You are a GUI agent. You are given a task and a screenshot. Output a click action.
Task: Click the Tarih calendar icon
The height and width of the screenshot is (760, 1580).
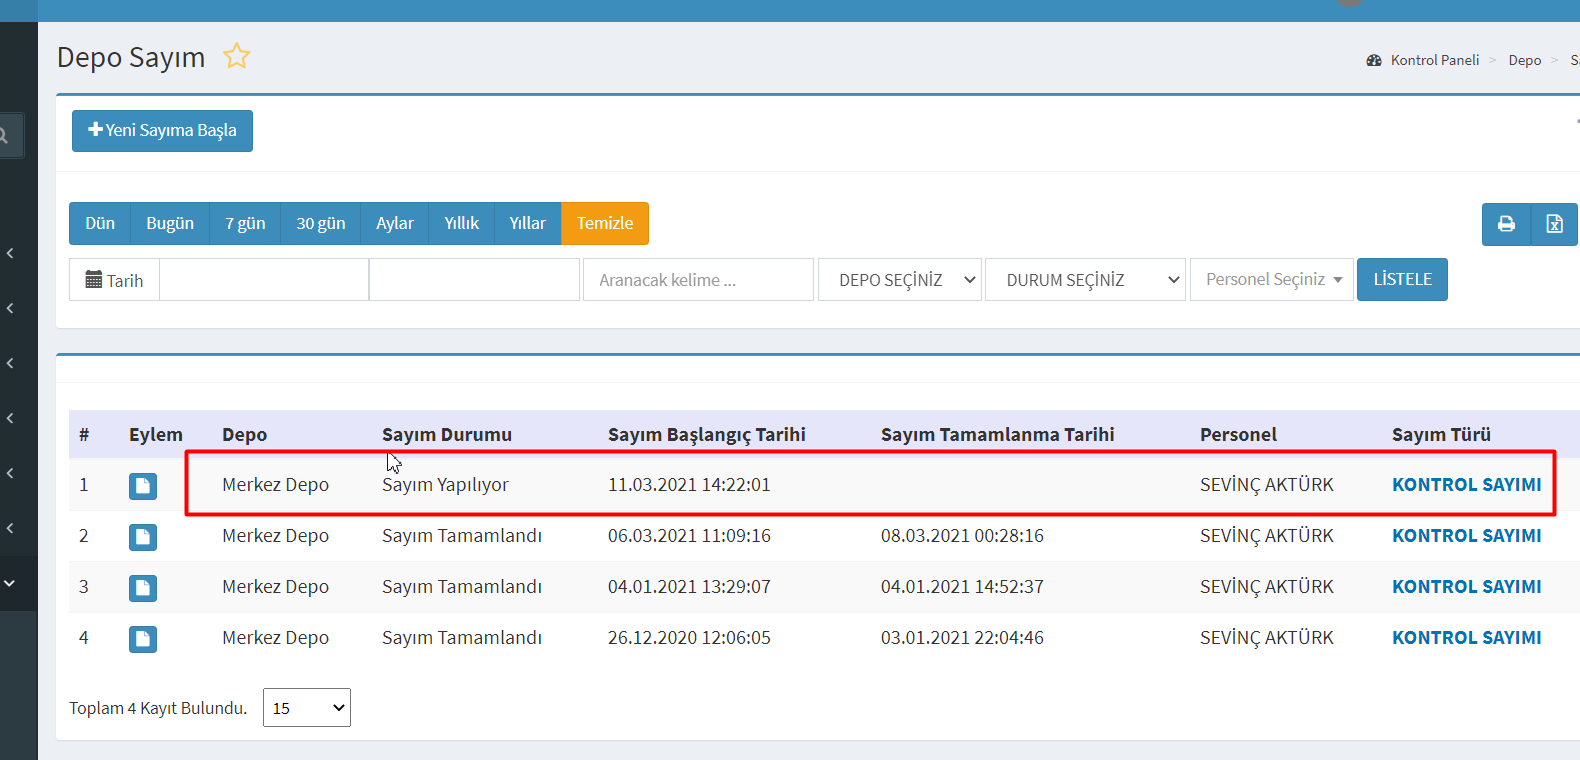point(94,280)
